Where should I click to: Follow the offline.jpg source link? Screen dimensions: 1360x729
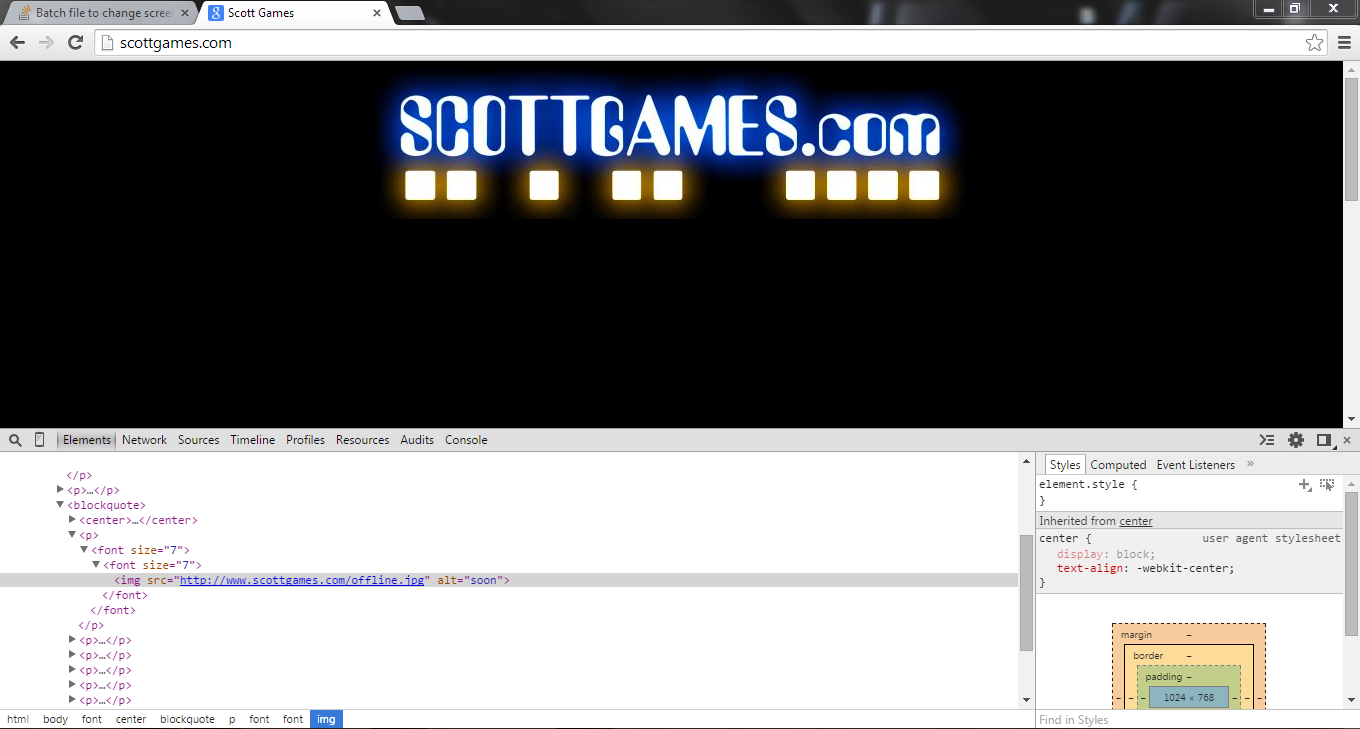(303, 580)
